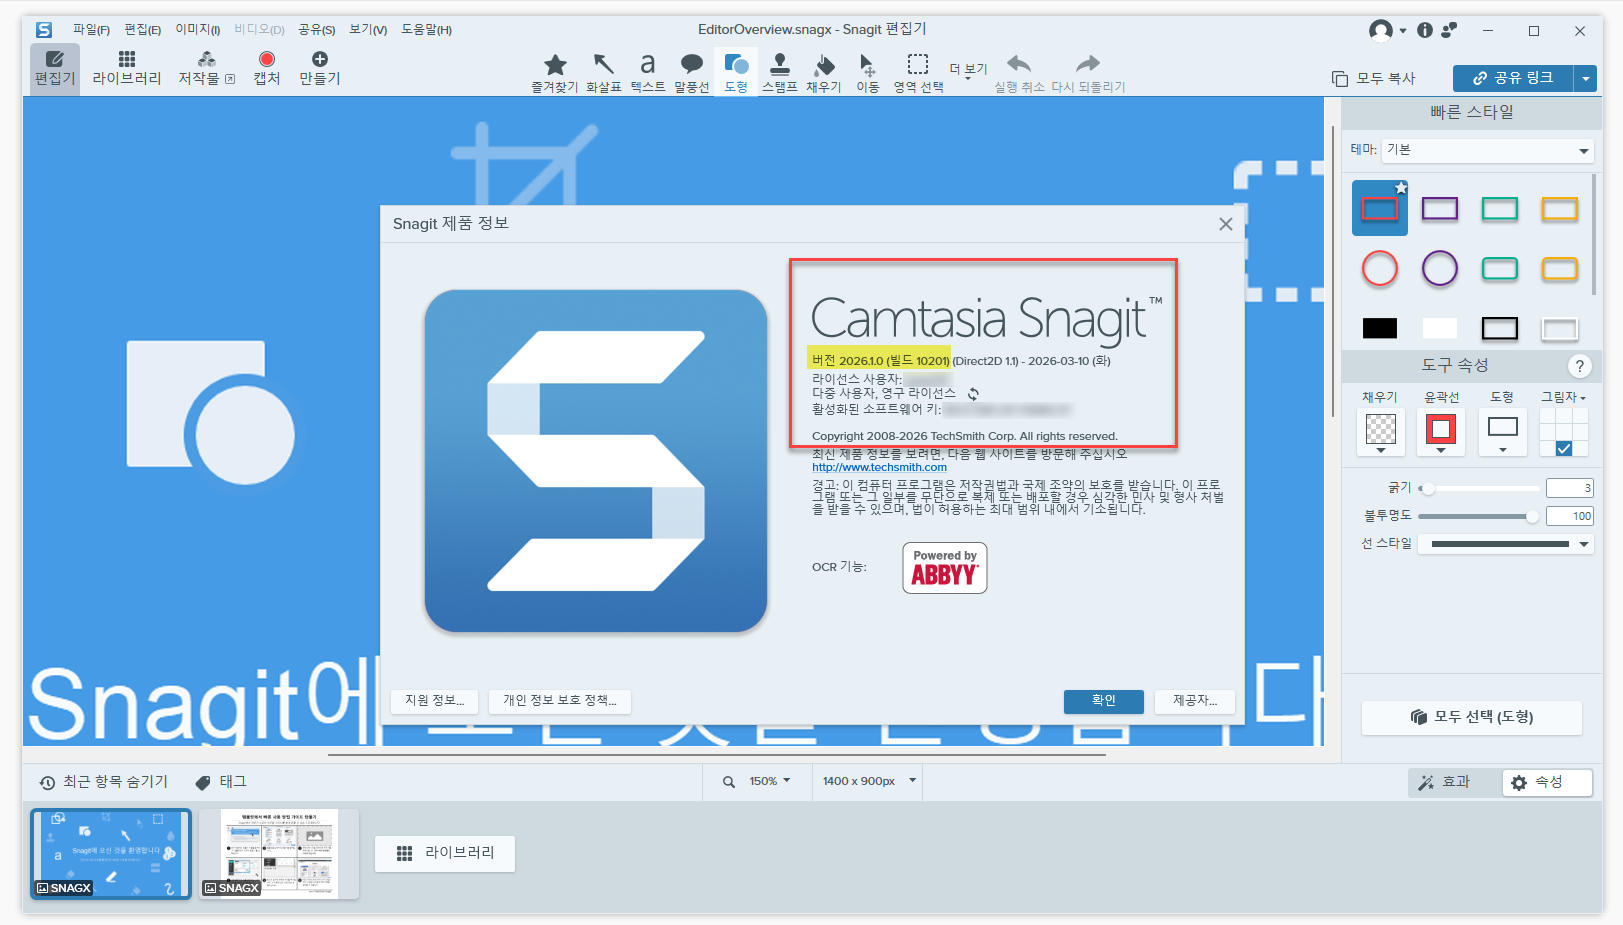Visit http://www.techsmith.com link
The height and width of the screenshot is (925, 1623).
click(x=879, y=467)
